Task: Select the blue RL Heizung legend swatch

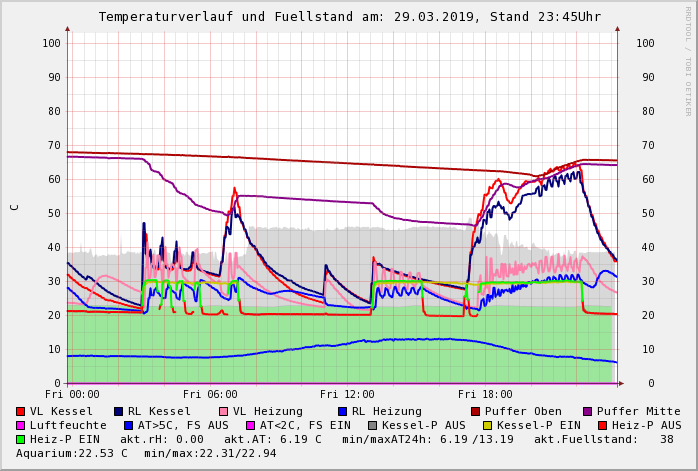Action: [x=343, y=411]
